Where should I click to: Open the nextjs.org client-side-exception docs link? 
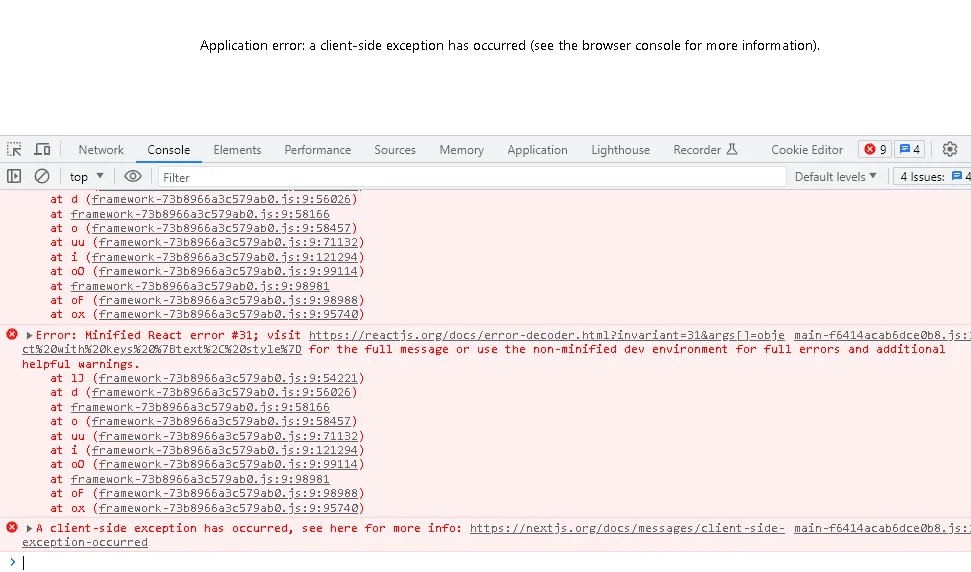coord(627,528)
